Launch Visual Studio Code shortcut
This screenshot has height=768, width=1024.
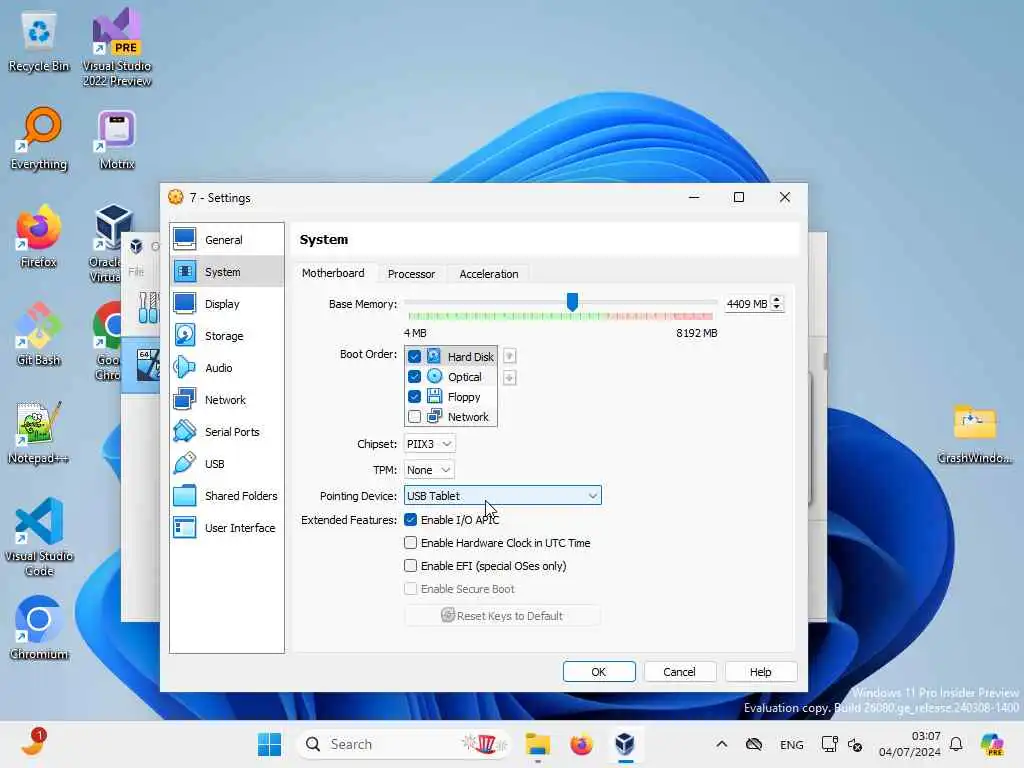click(39, 537)
